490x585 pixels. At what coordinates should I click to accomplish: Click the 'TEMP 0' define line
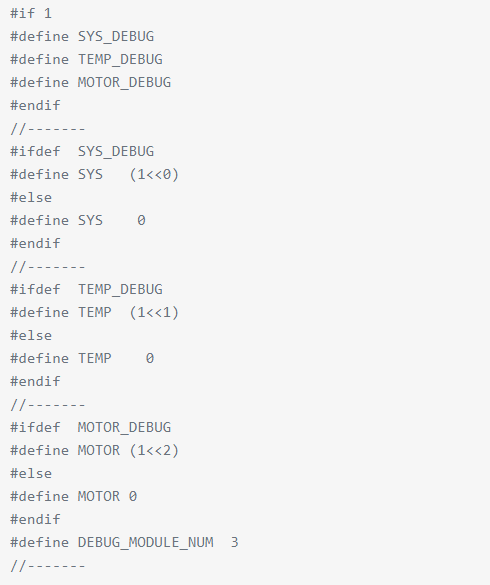click(x=82, y=359)
